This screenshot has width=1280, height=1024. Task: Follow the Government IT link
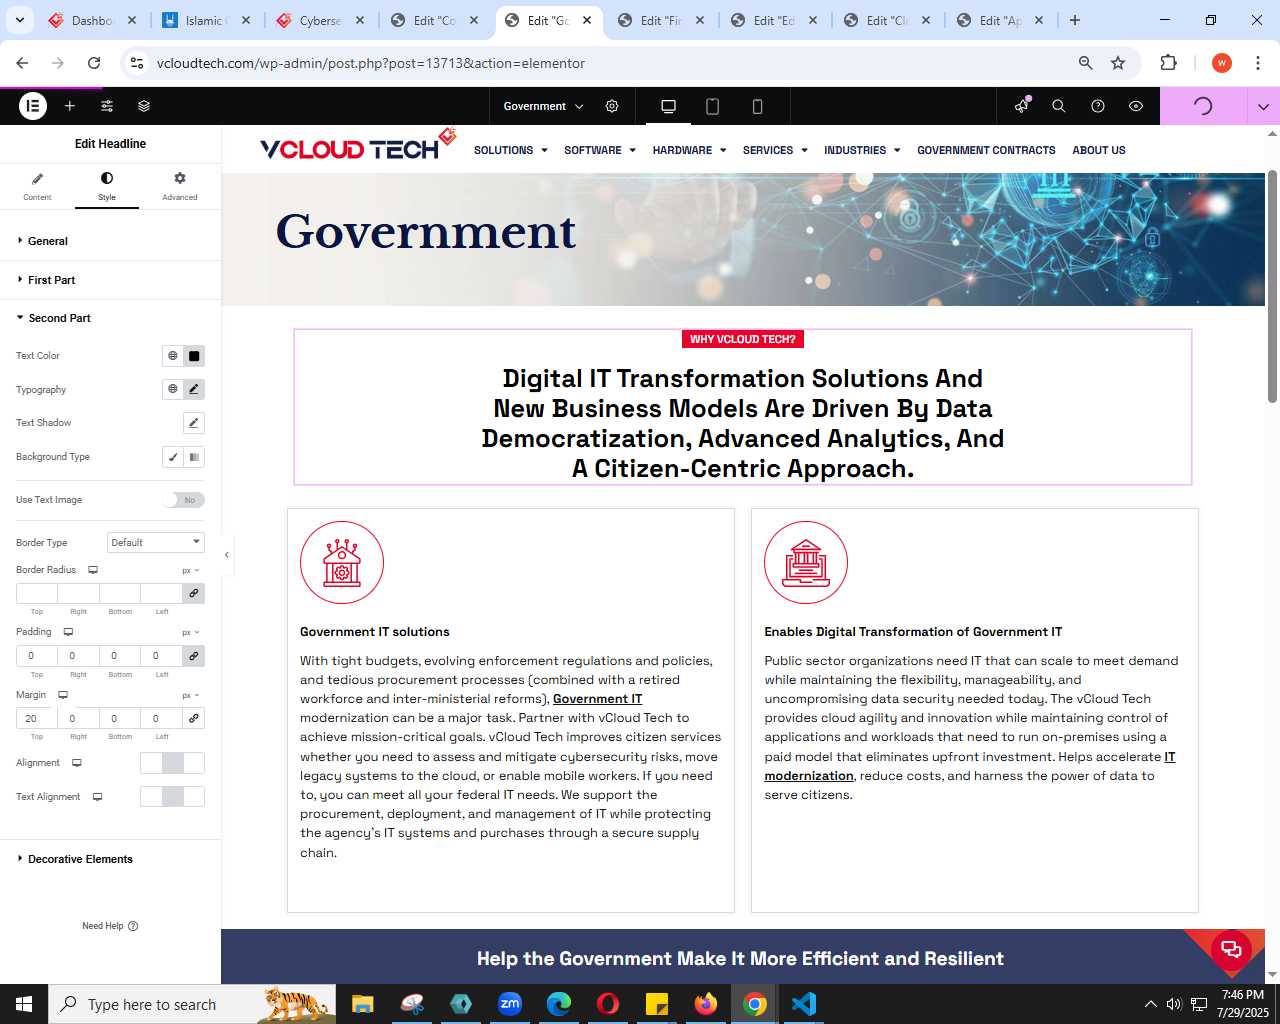coord(597,699)
